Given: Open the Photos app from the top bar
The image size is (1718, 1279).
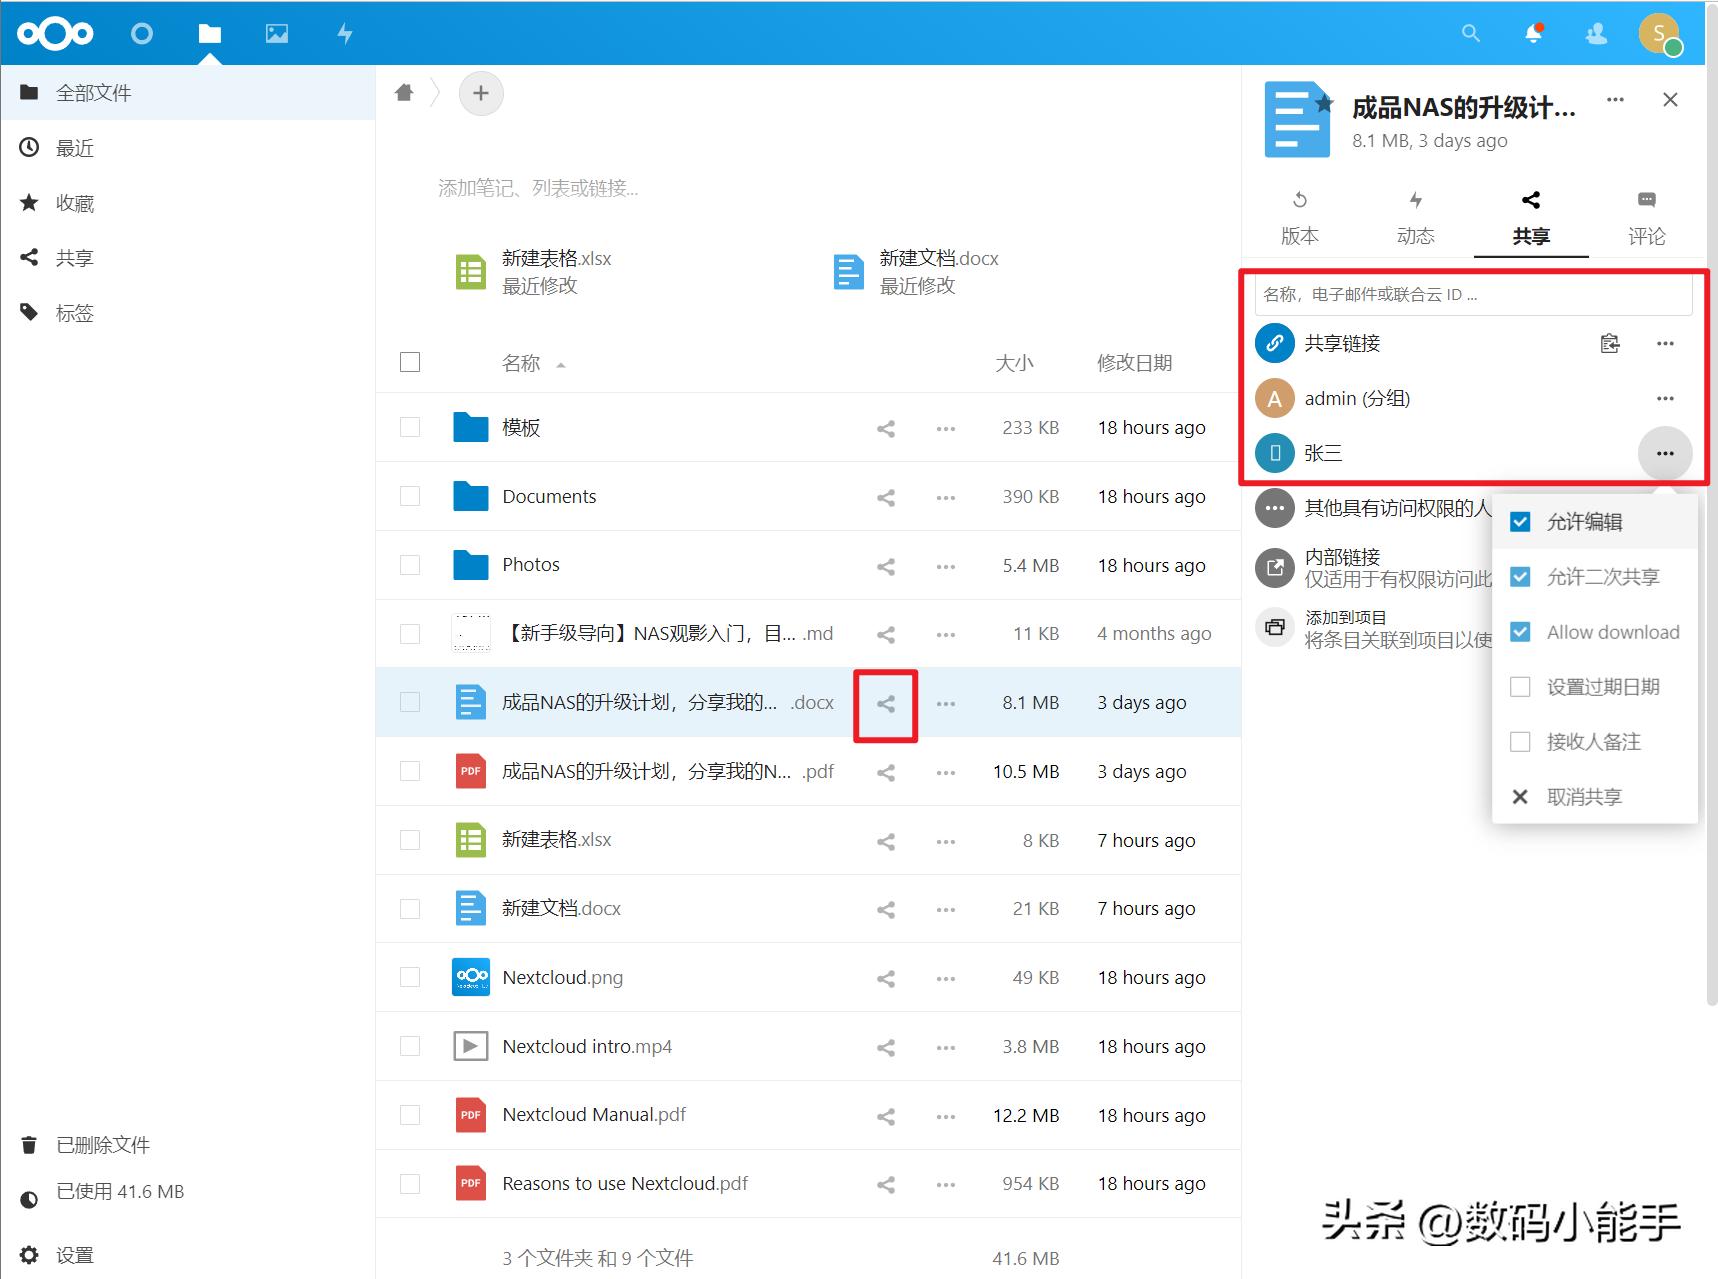Looking at the screenshot, I should pos(277,33).
